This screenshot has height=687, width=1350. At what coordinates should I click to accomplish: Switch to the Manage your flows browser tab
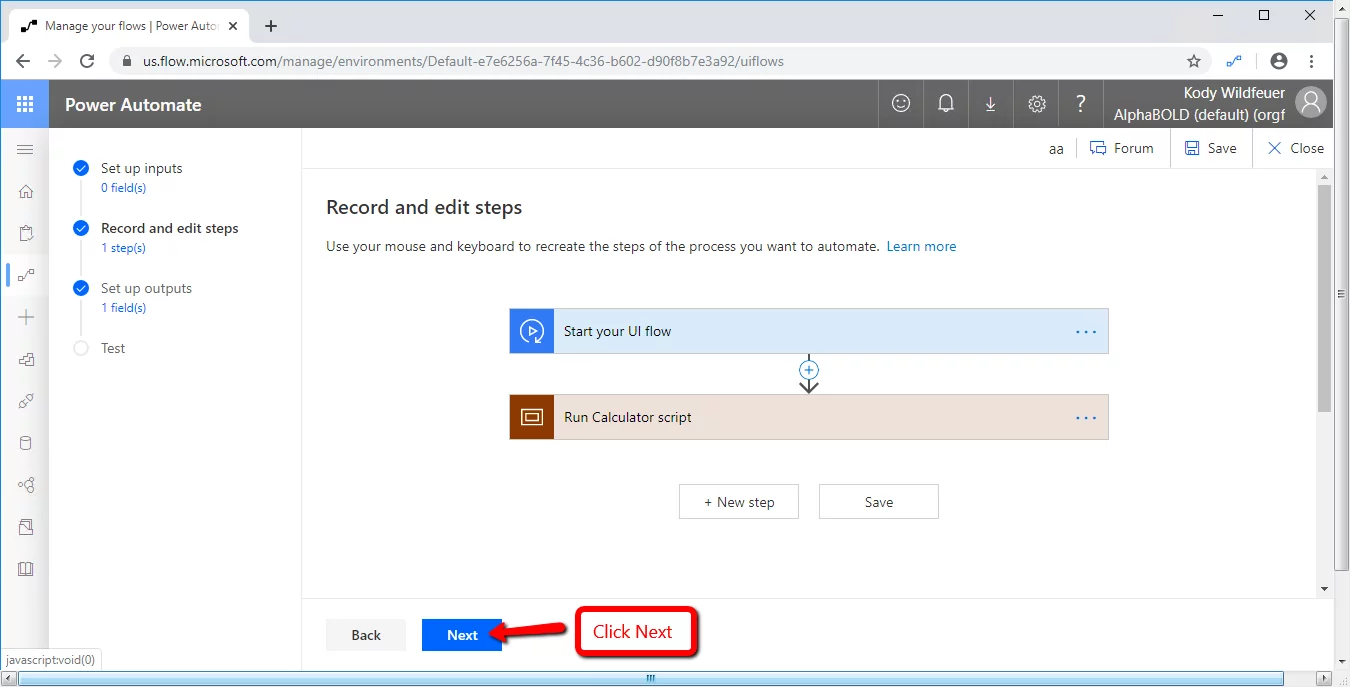(129, 26)
